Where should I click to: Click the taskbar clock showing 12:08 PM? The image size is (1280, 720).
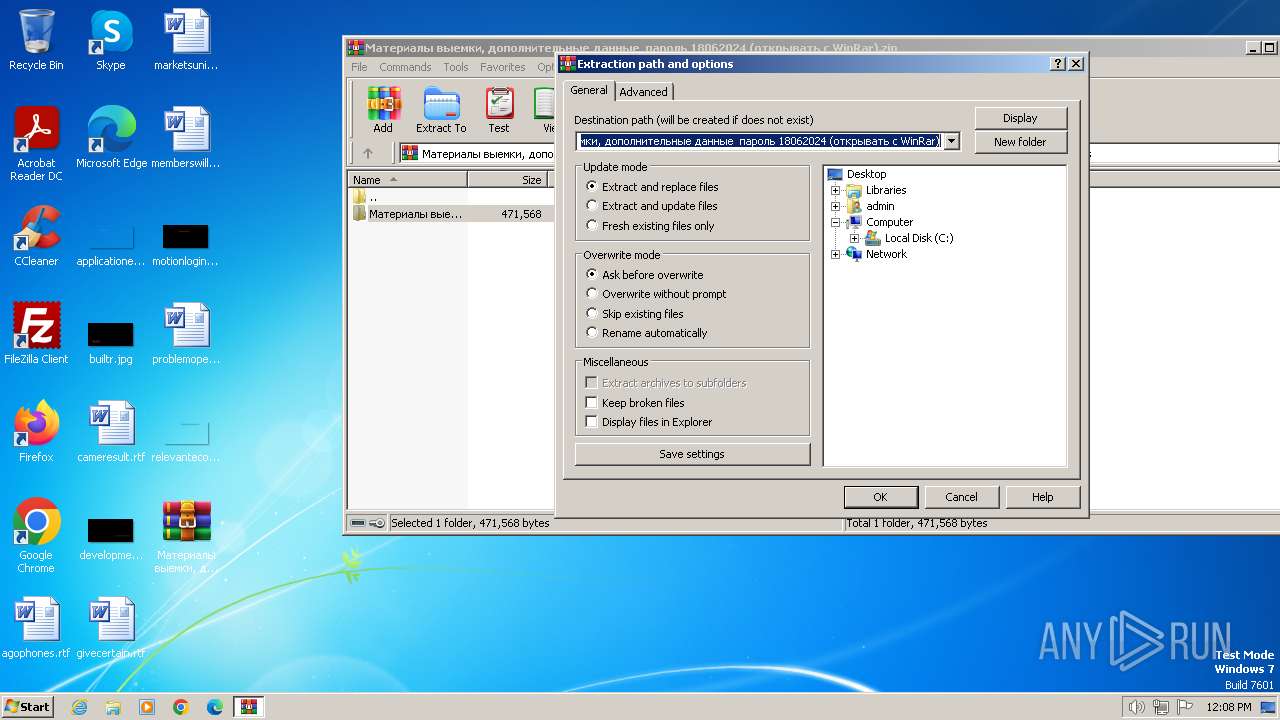(x=1229, y=707)
